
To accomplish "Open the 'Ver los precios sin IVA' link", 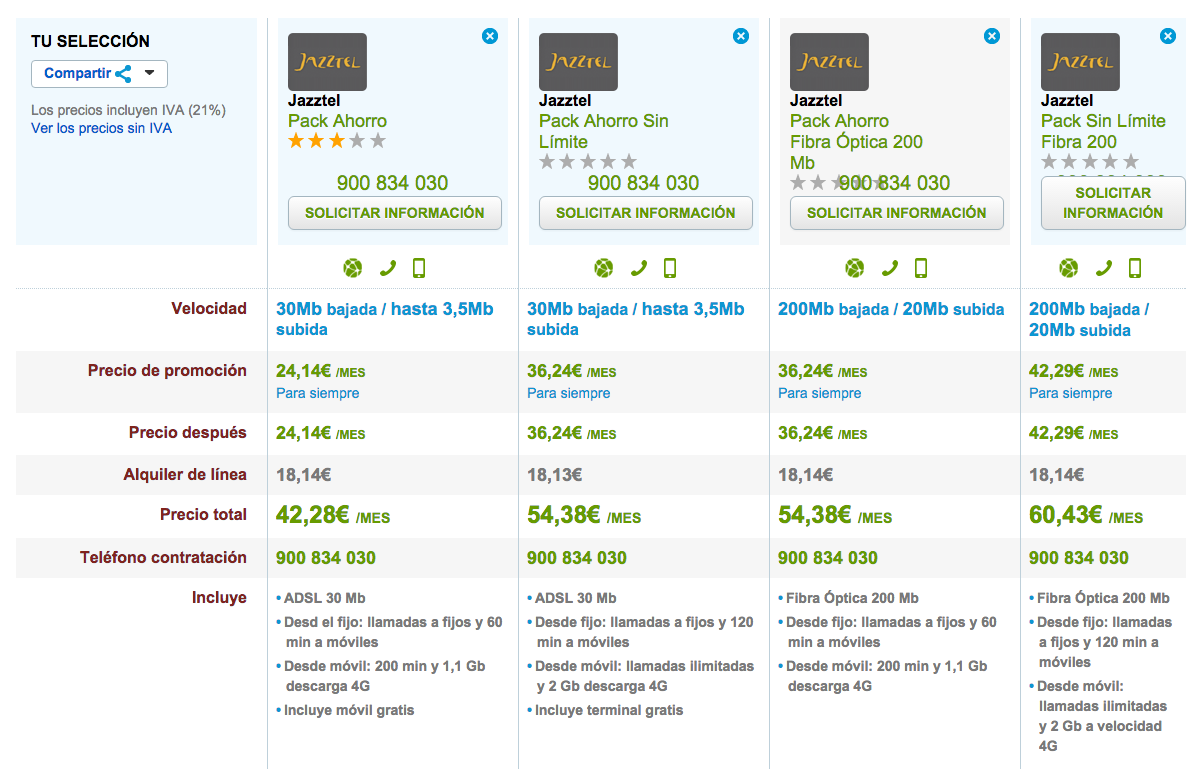I will pos(101,129).
